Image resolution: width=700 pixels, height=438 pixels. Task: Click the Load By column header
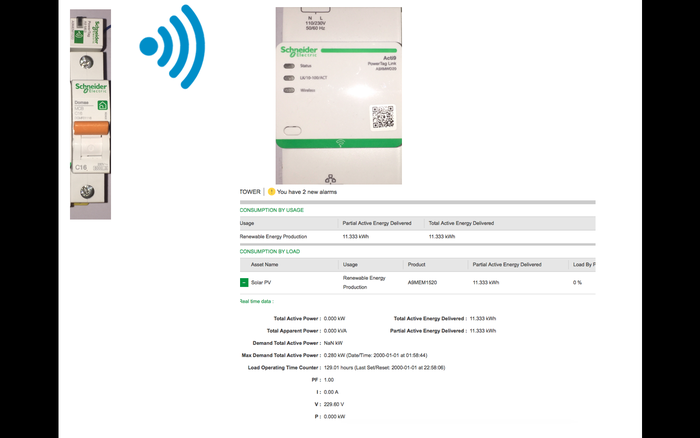point(584,265)
